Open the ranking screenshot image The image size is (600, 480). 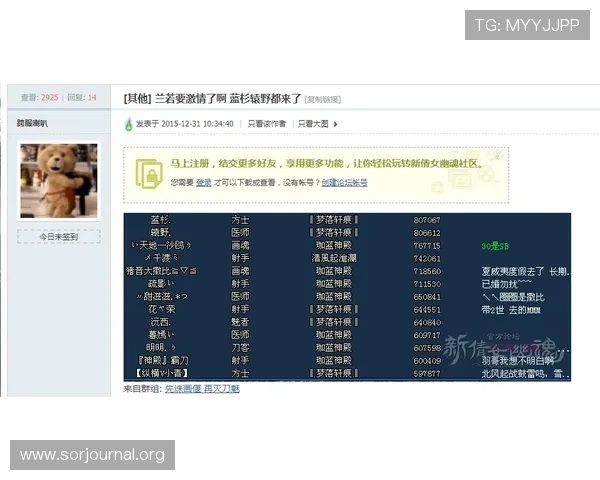point(347,297)
